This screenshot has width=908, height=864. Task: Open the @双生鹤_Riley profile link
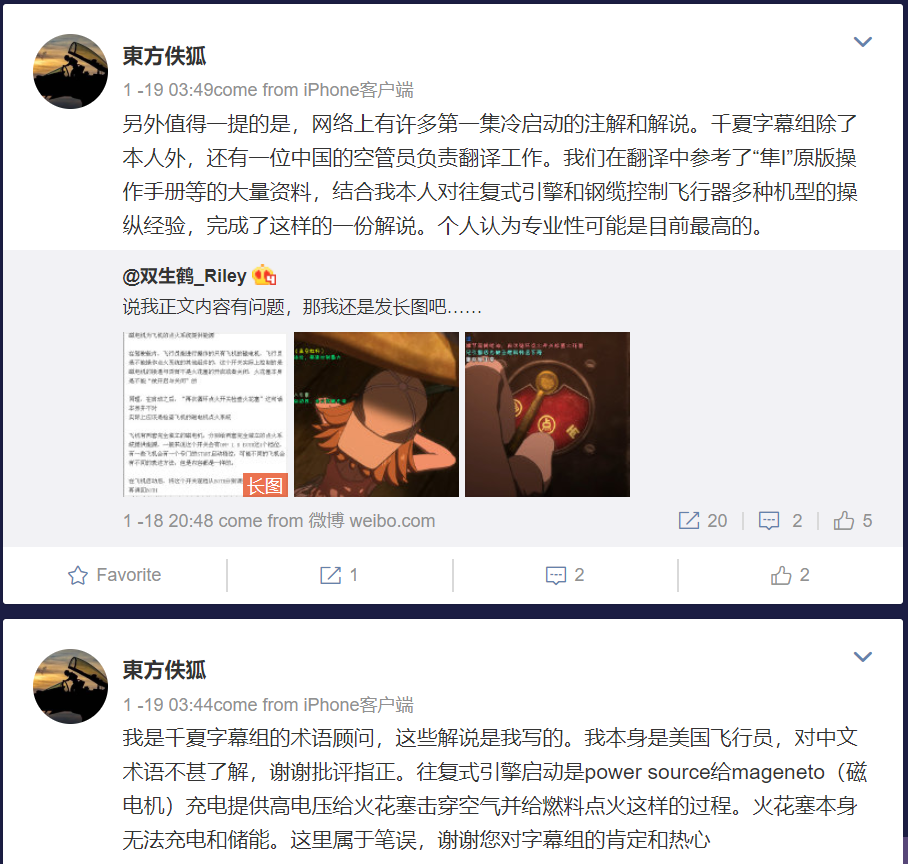click(184, 276)
